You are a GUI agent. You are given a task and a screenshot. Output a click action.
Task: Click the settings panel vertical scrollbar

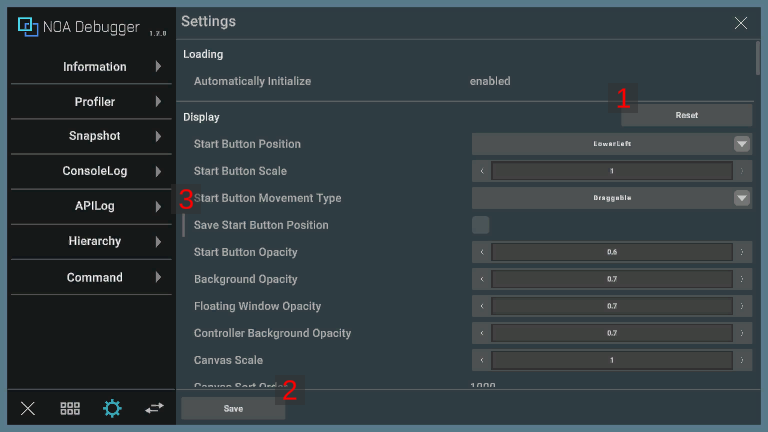coord(758,58)
